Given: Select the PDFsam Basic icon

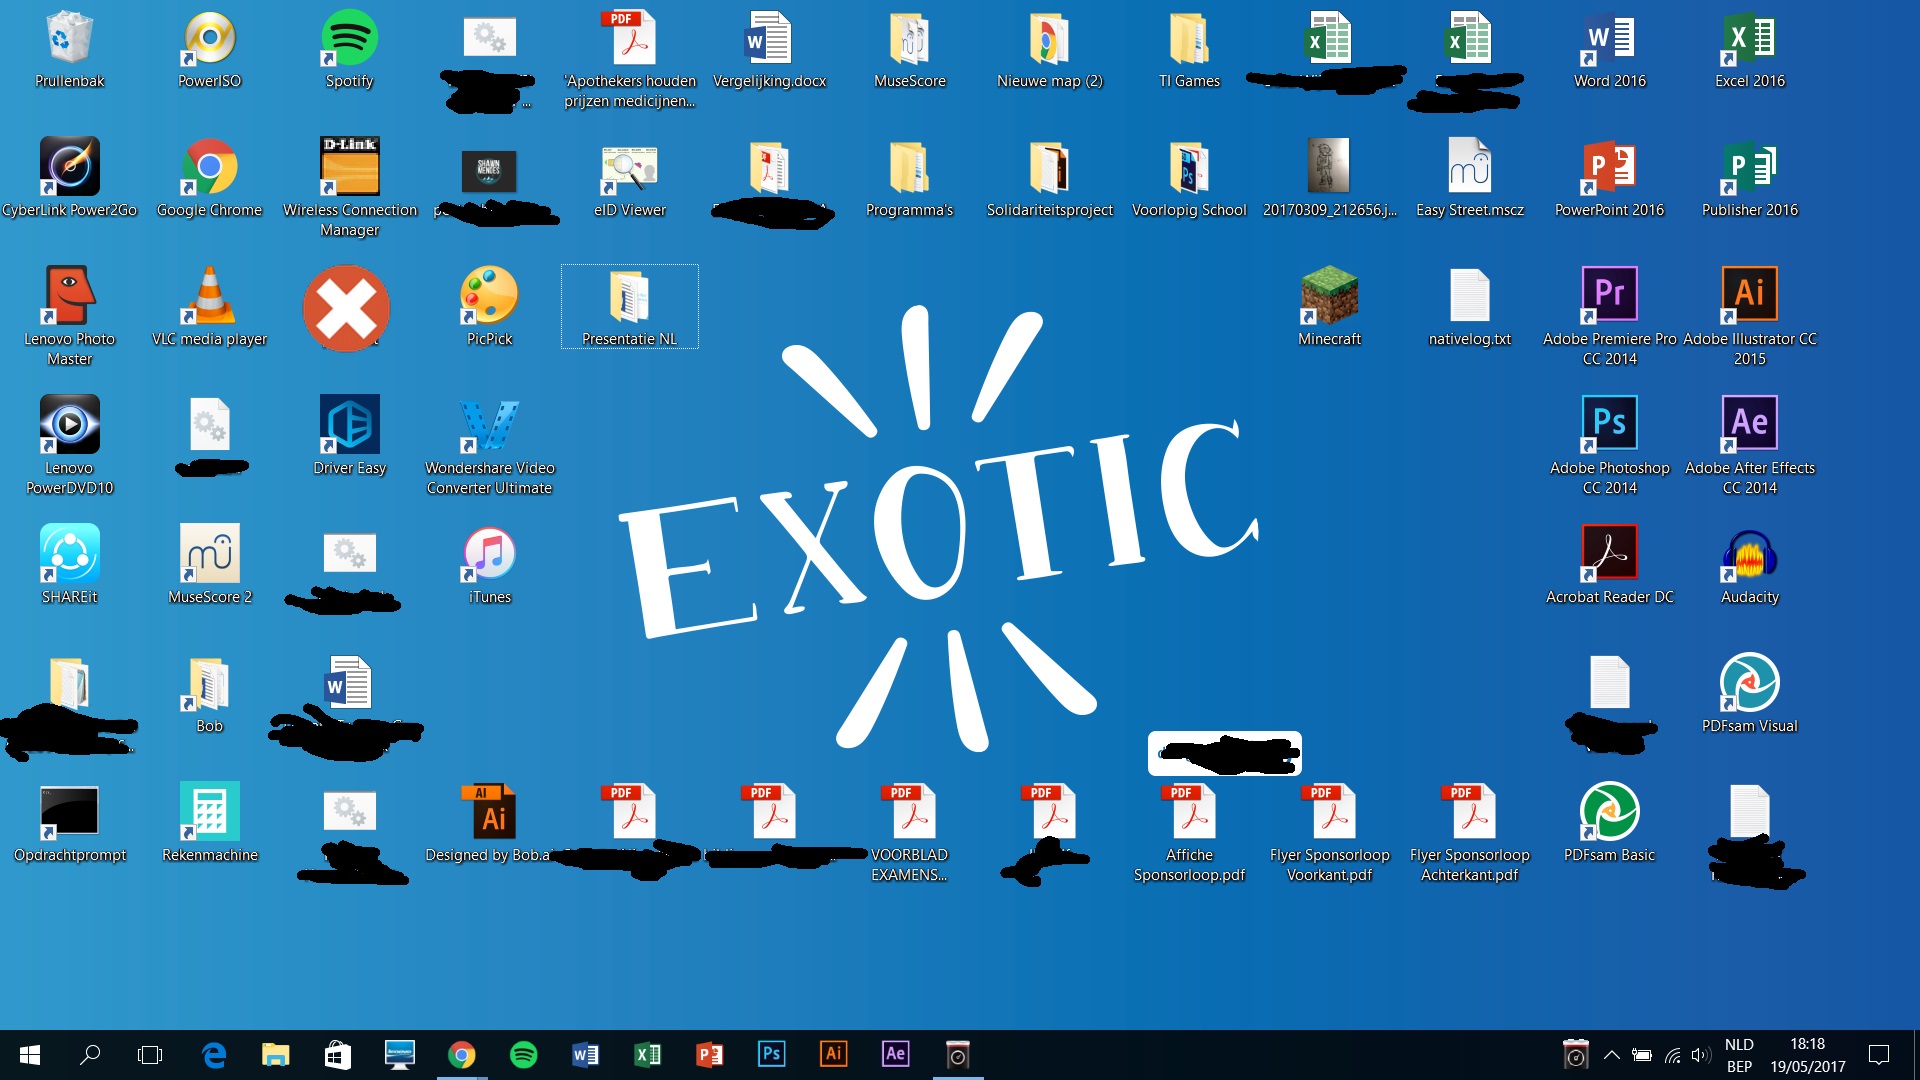Looking at the screenshot, I should tap(1609, 812).
